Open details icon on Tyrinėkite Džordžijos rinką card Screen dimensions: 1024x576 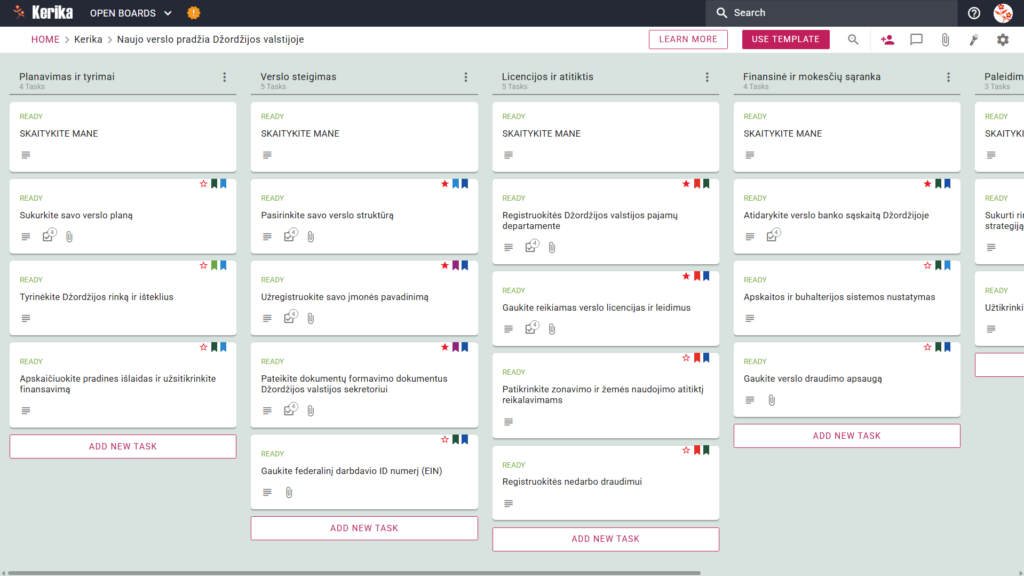coord(25,318)
